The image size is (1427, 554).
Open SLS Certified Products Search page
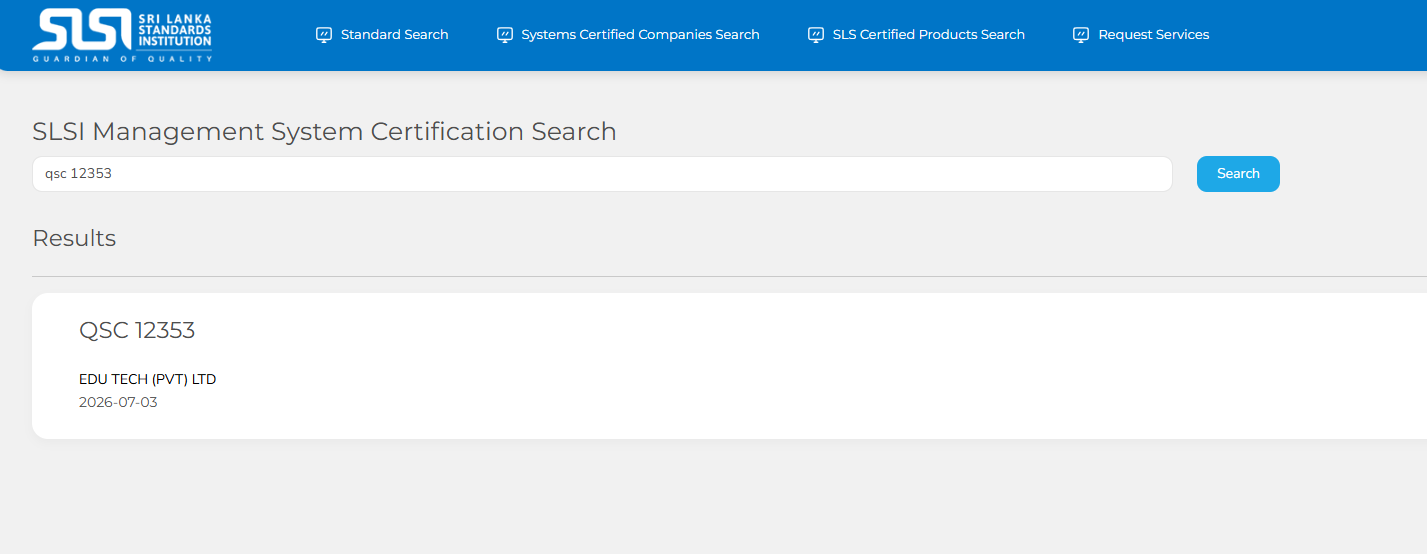click(x=928, y=35)
